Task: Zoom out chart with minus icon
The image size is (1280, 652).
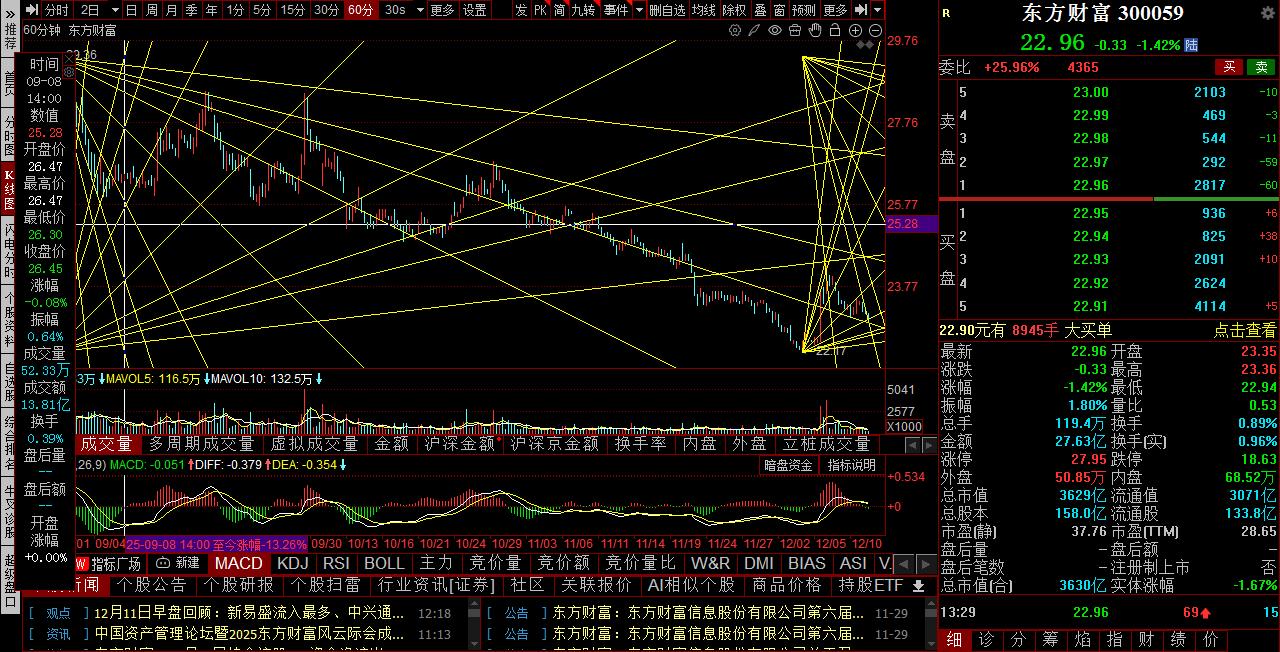Action: (876, 31)
